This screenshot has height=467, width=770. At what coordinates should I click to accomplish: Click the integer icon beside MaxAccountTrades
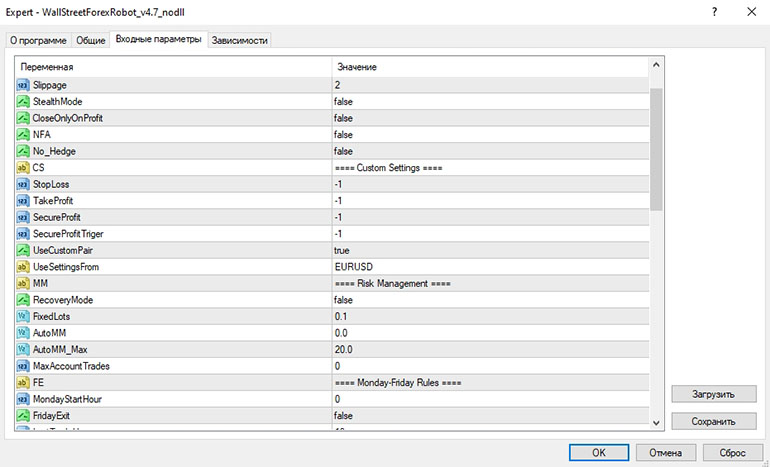23,366
